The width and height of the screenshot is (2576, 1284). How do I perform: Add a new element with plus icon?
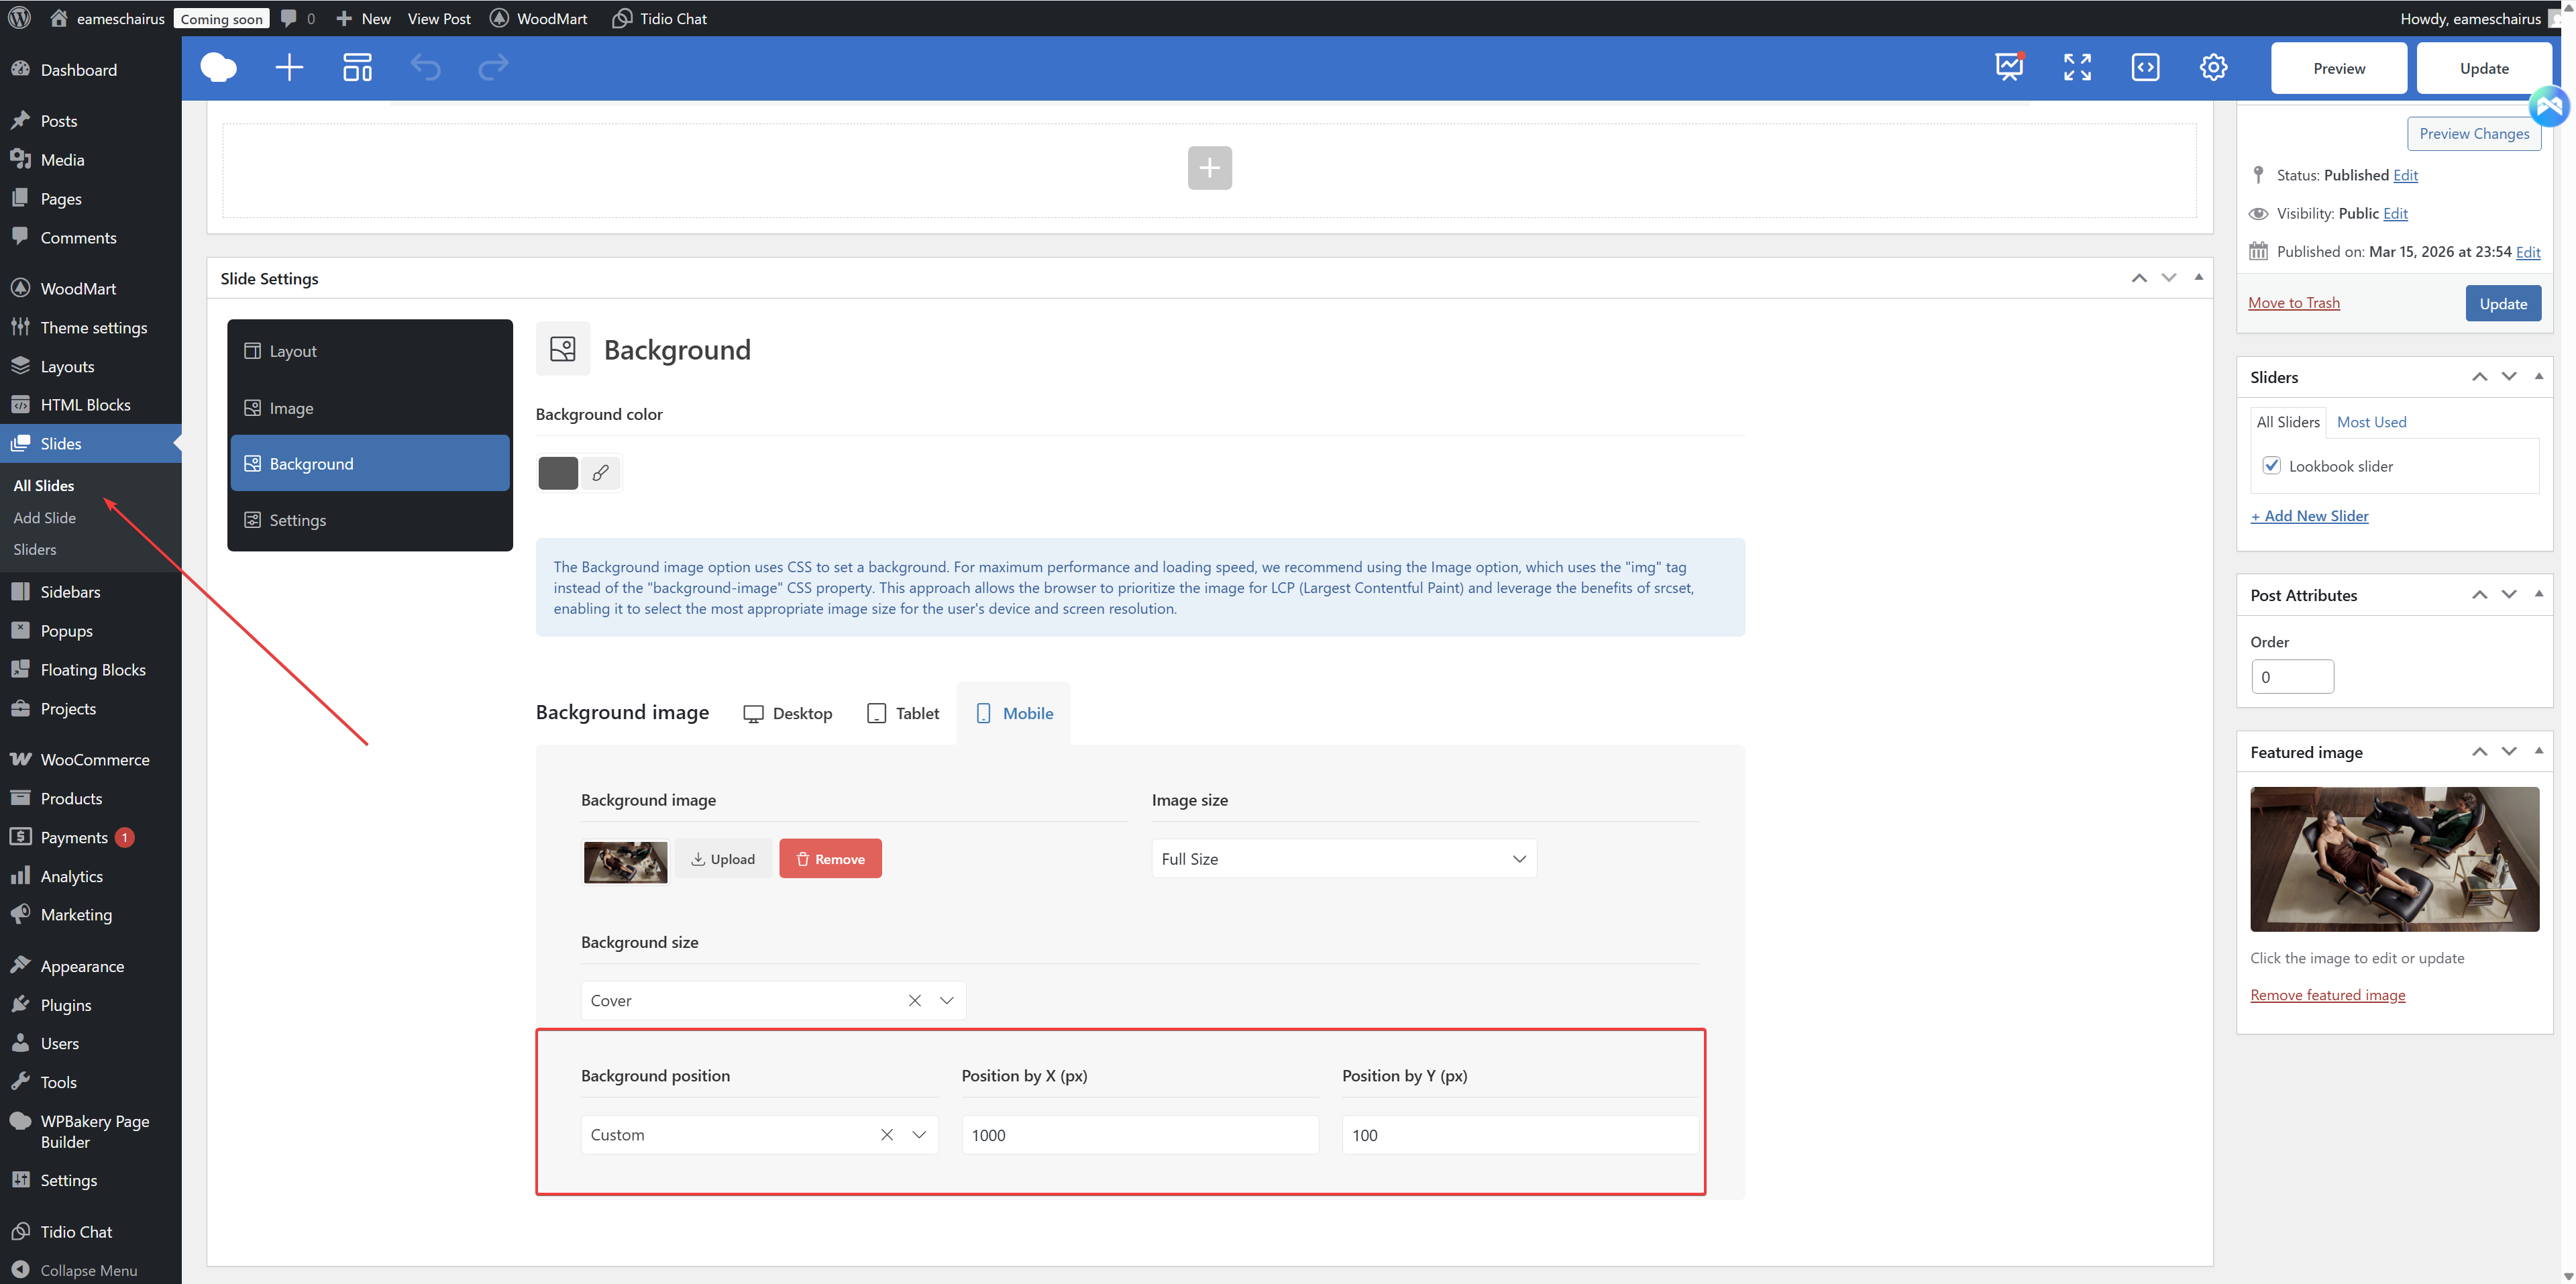tap(289, 68)
